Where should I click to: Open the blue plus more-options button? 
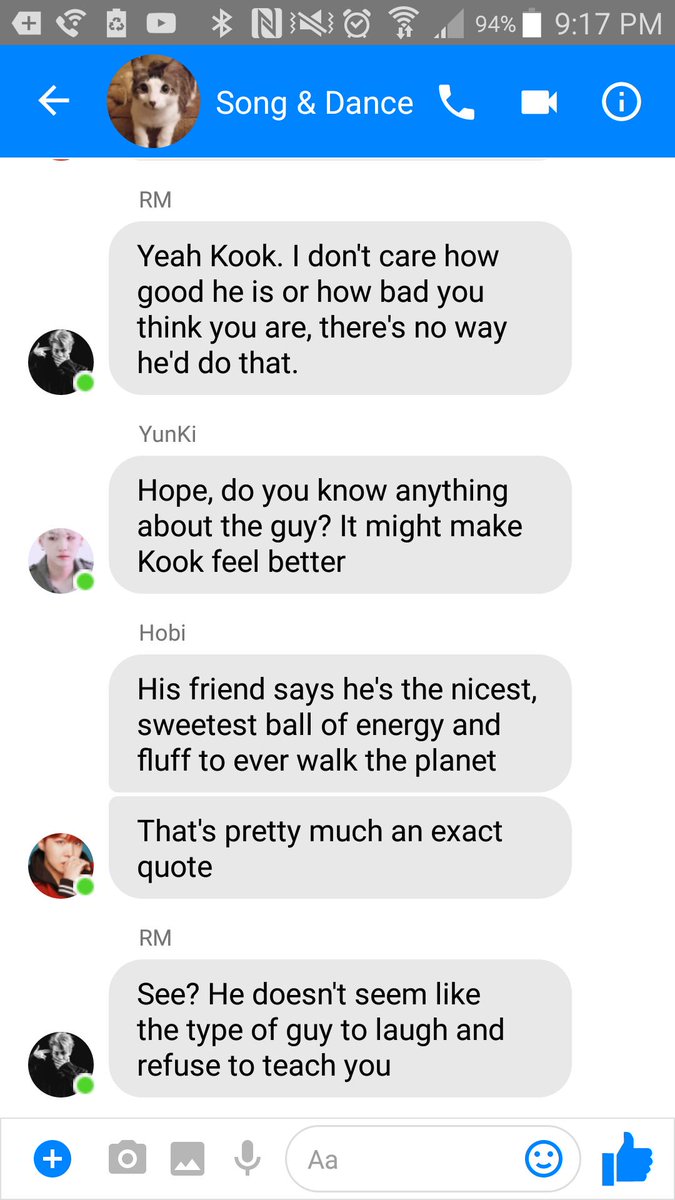click(x=53, y=1159)
